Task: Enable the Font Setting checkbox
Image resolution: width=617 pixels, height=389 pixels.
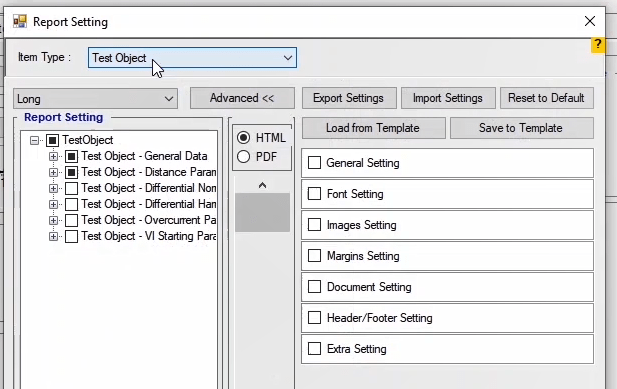Action: coord(314,194)
